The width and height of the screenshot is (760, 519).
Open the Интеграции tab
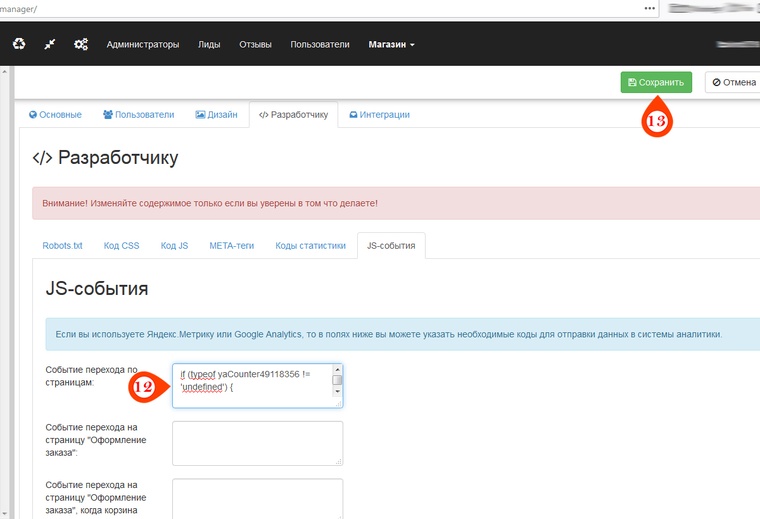379,115
